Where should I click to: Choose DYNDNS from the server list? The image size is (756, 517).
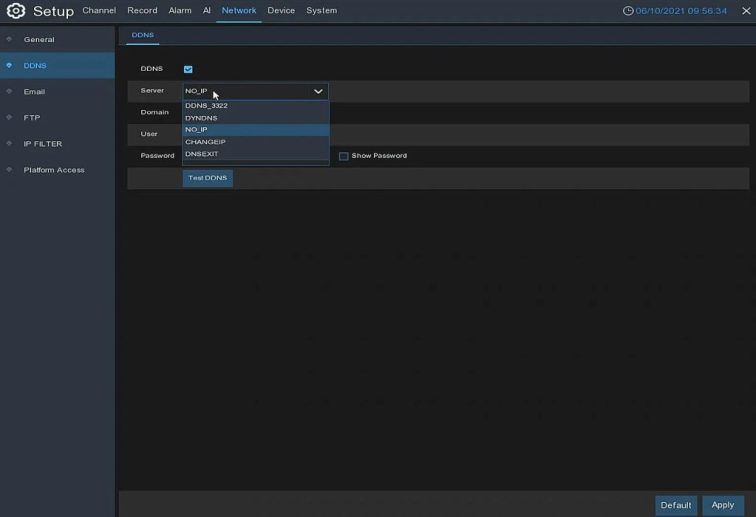(x=256, y=118)
